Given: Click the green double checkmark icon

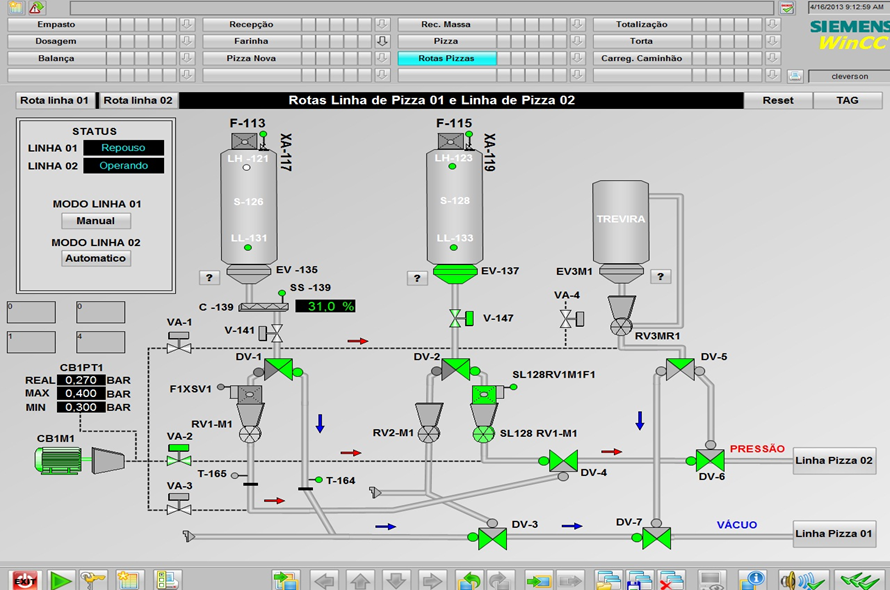Looking at the screenshot, I should pyautogui.click(x=859, y=580).
